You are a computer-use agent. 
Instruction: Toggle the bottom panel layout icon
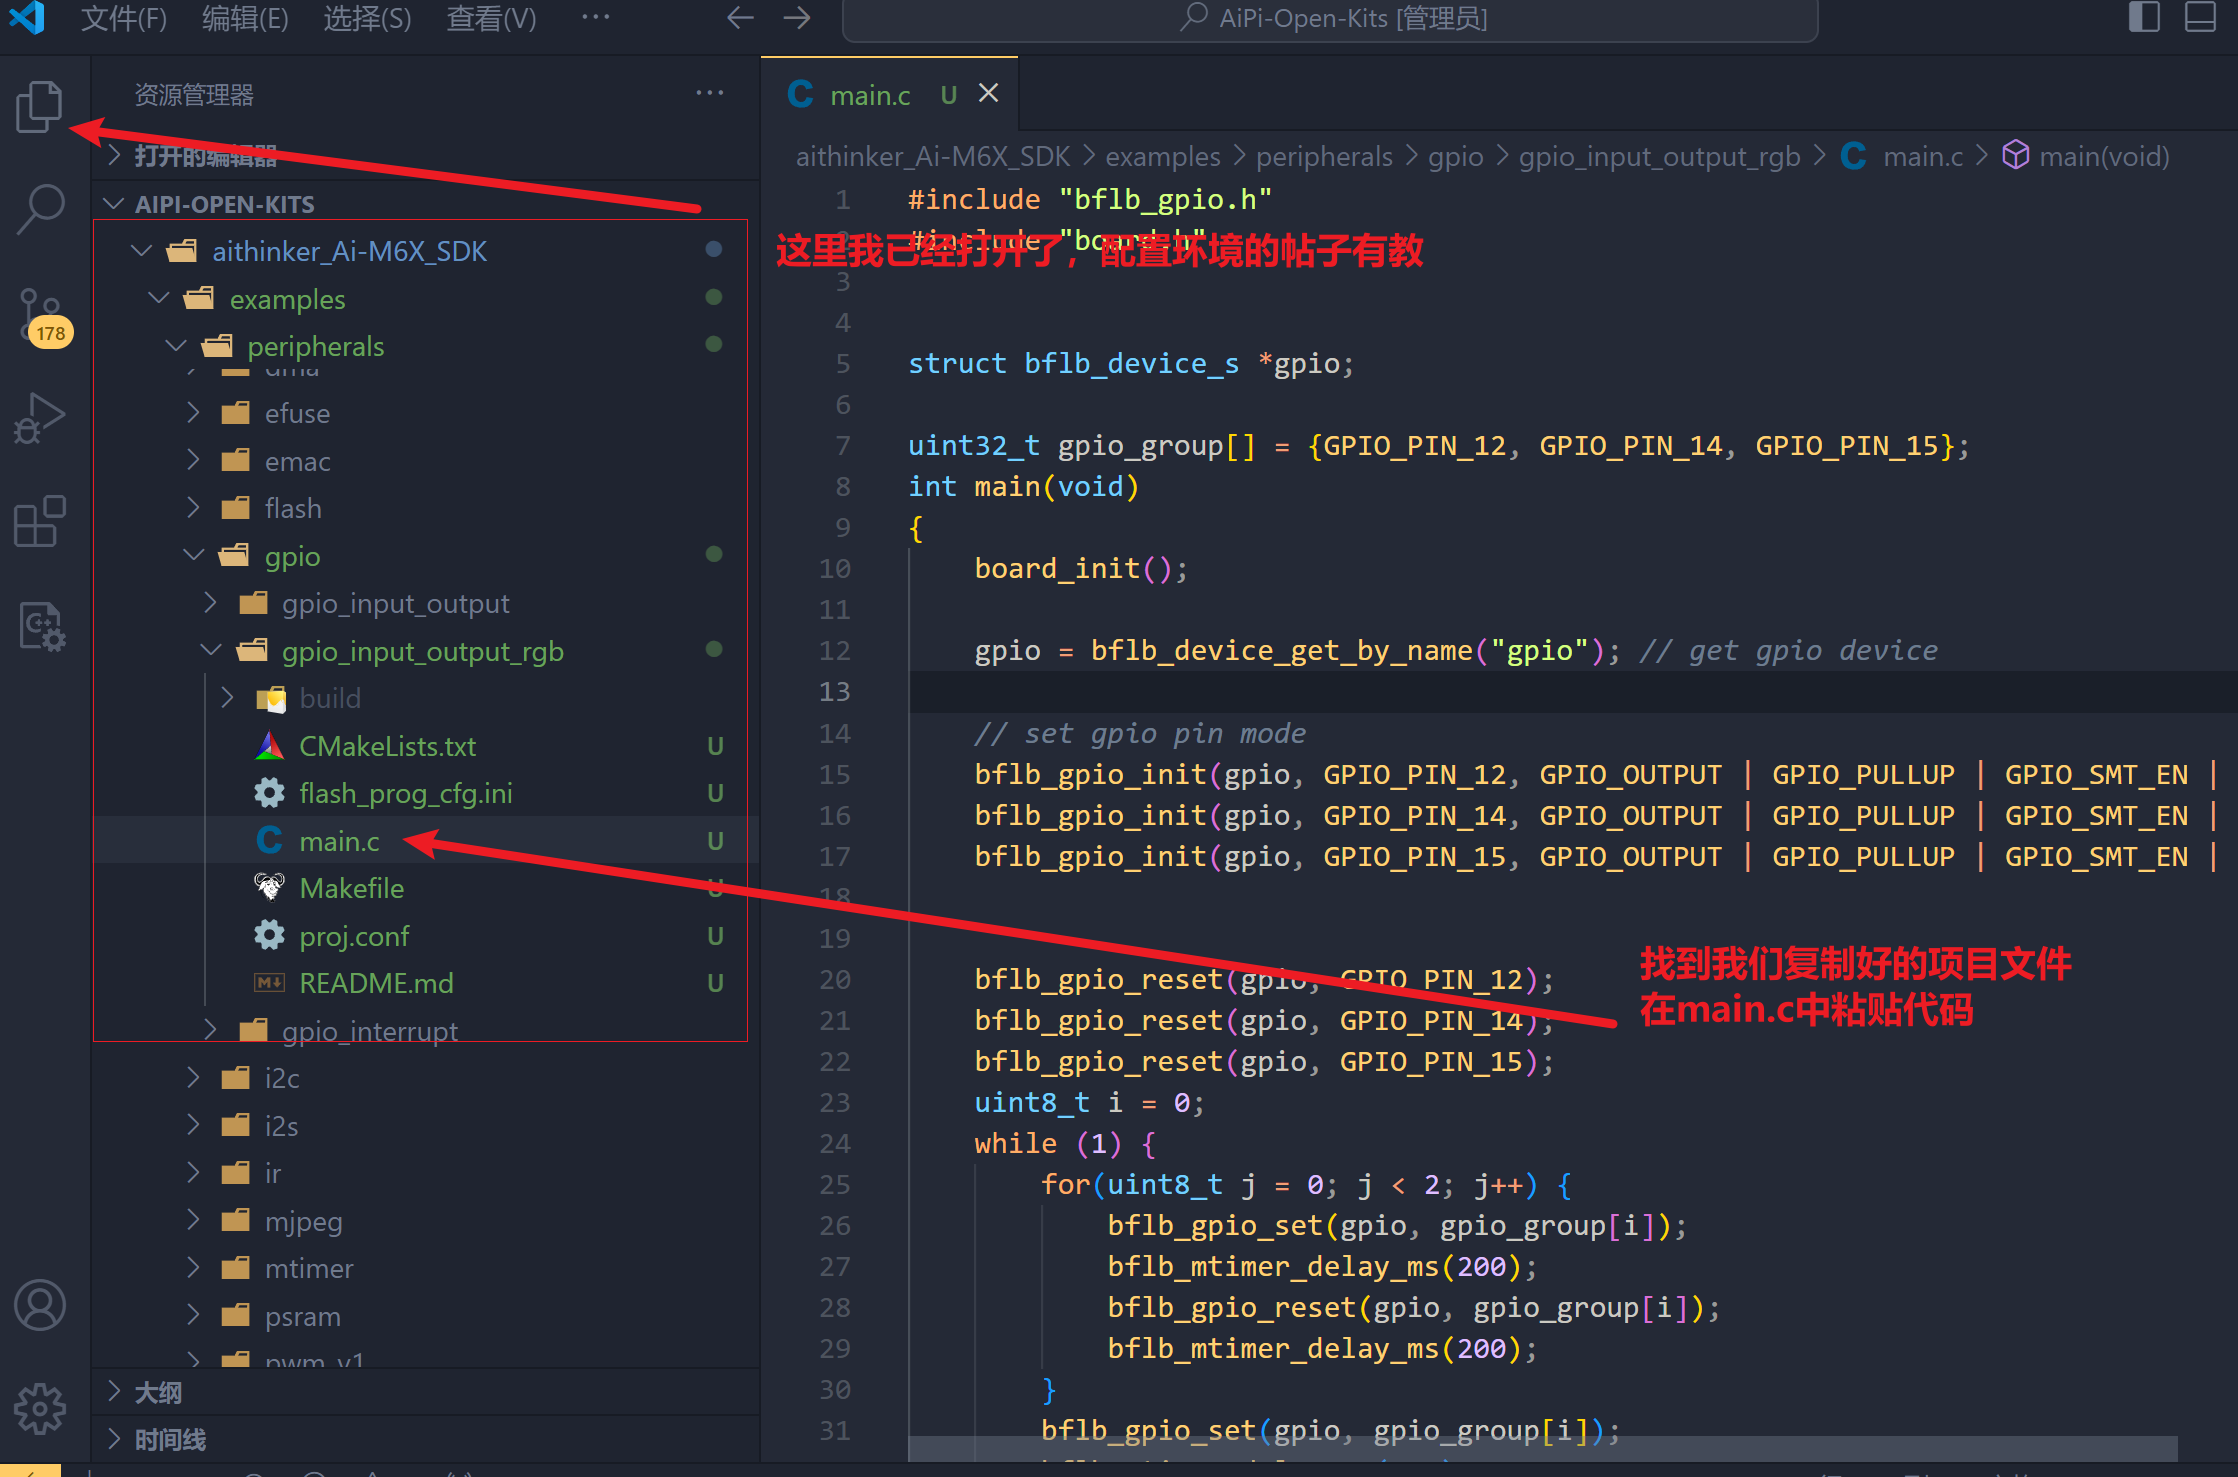pyautogui.click(x=2201, y=18)
